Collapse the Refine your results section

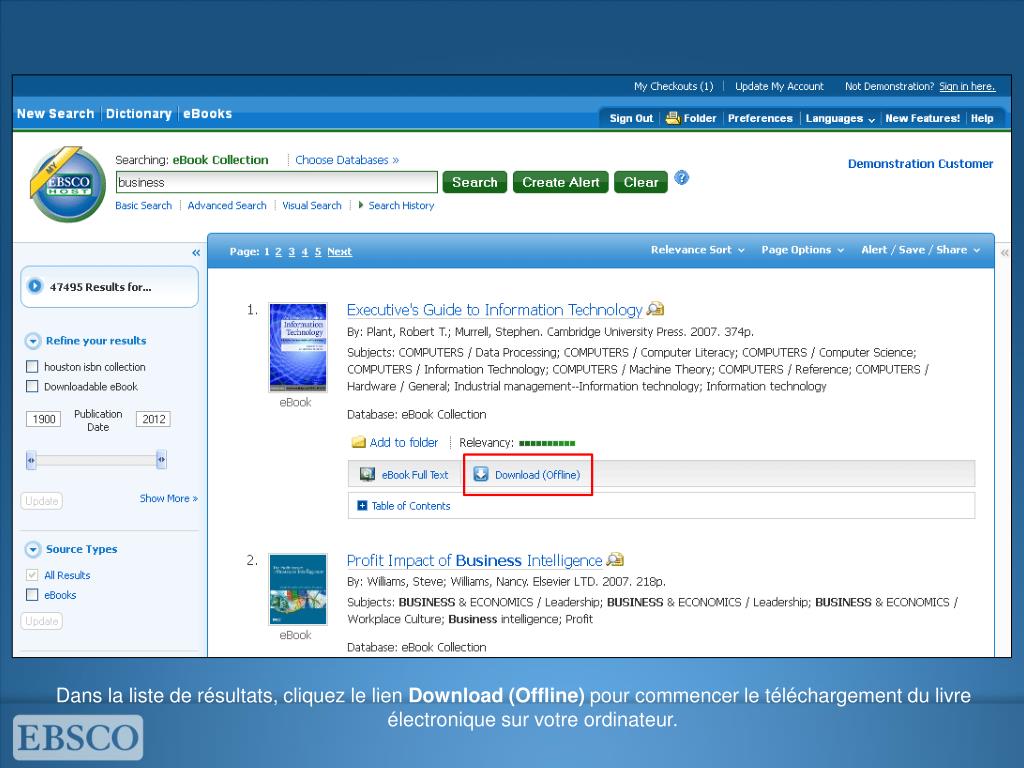click(x=33, y=341)
